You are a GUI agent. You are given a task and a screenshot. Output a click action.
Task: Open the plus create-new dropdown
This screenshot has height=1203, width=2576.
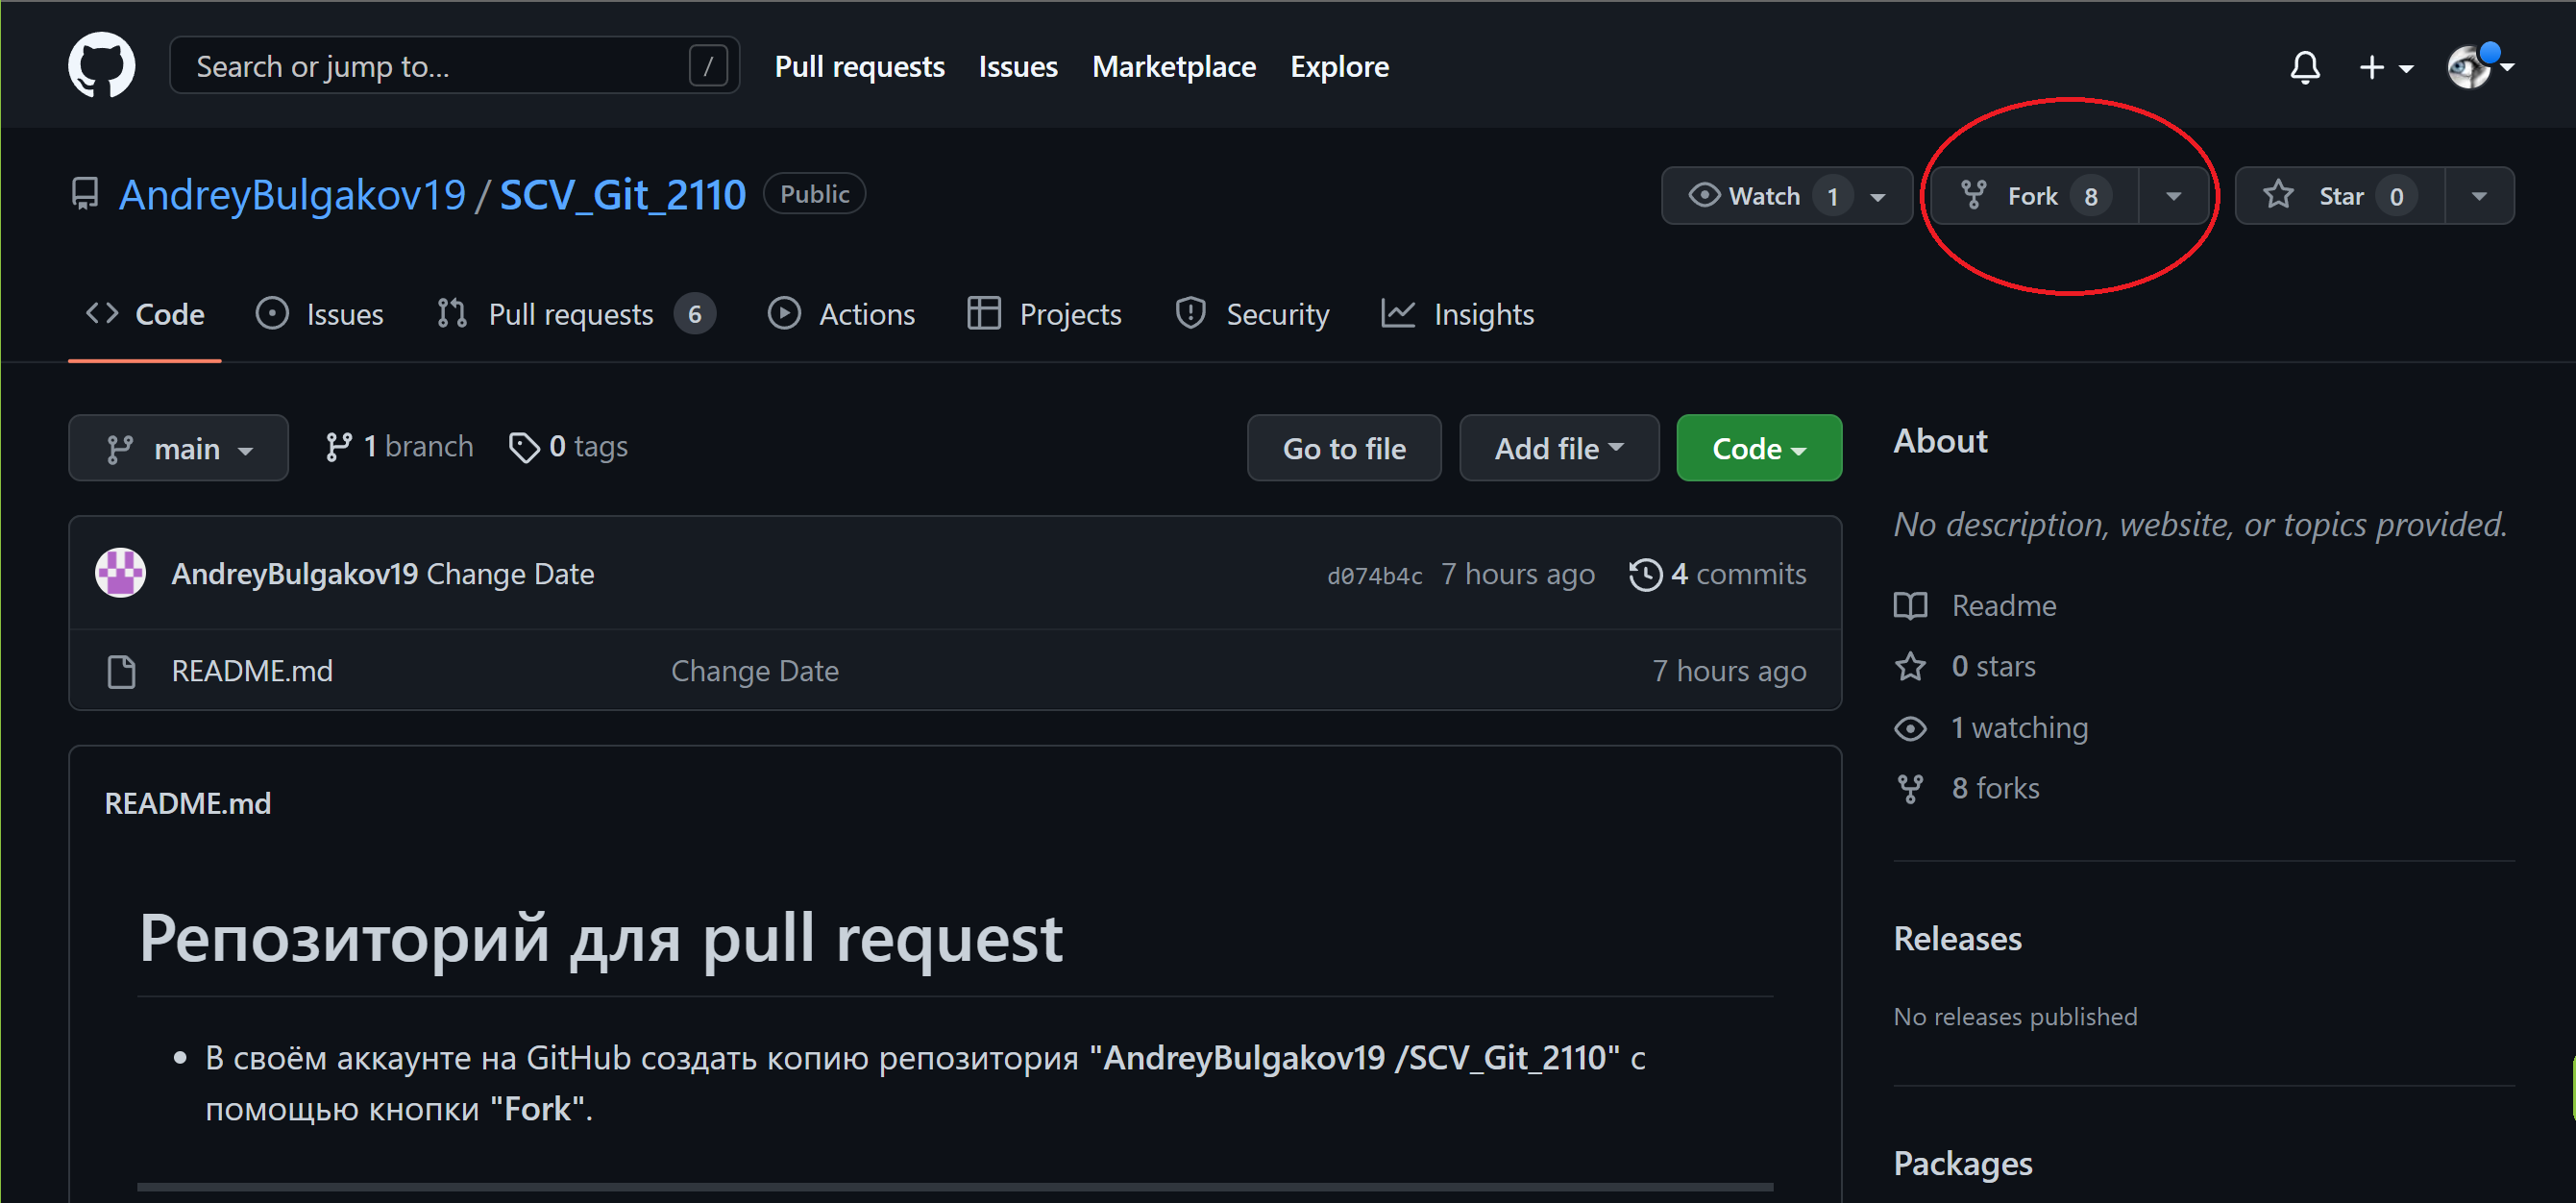[2384, 67]
